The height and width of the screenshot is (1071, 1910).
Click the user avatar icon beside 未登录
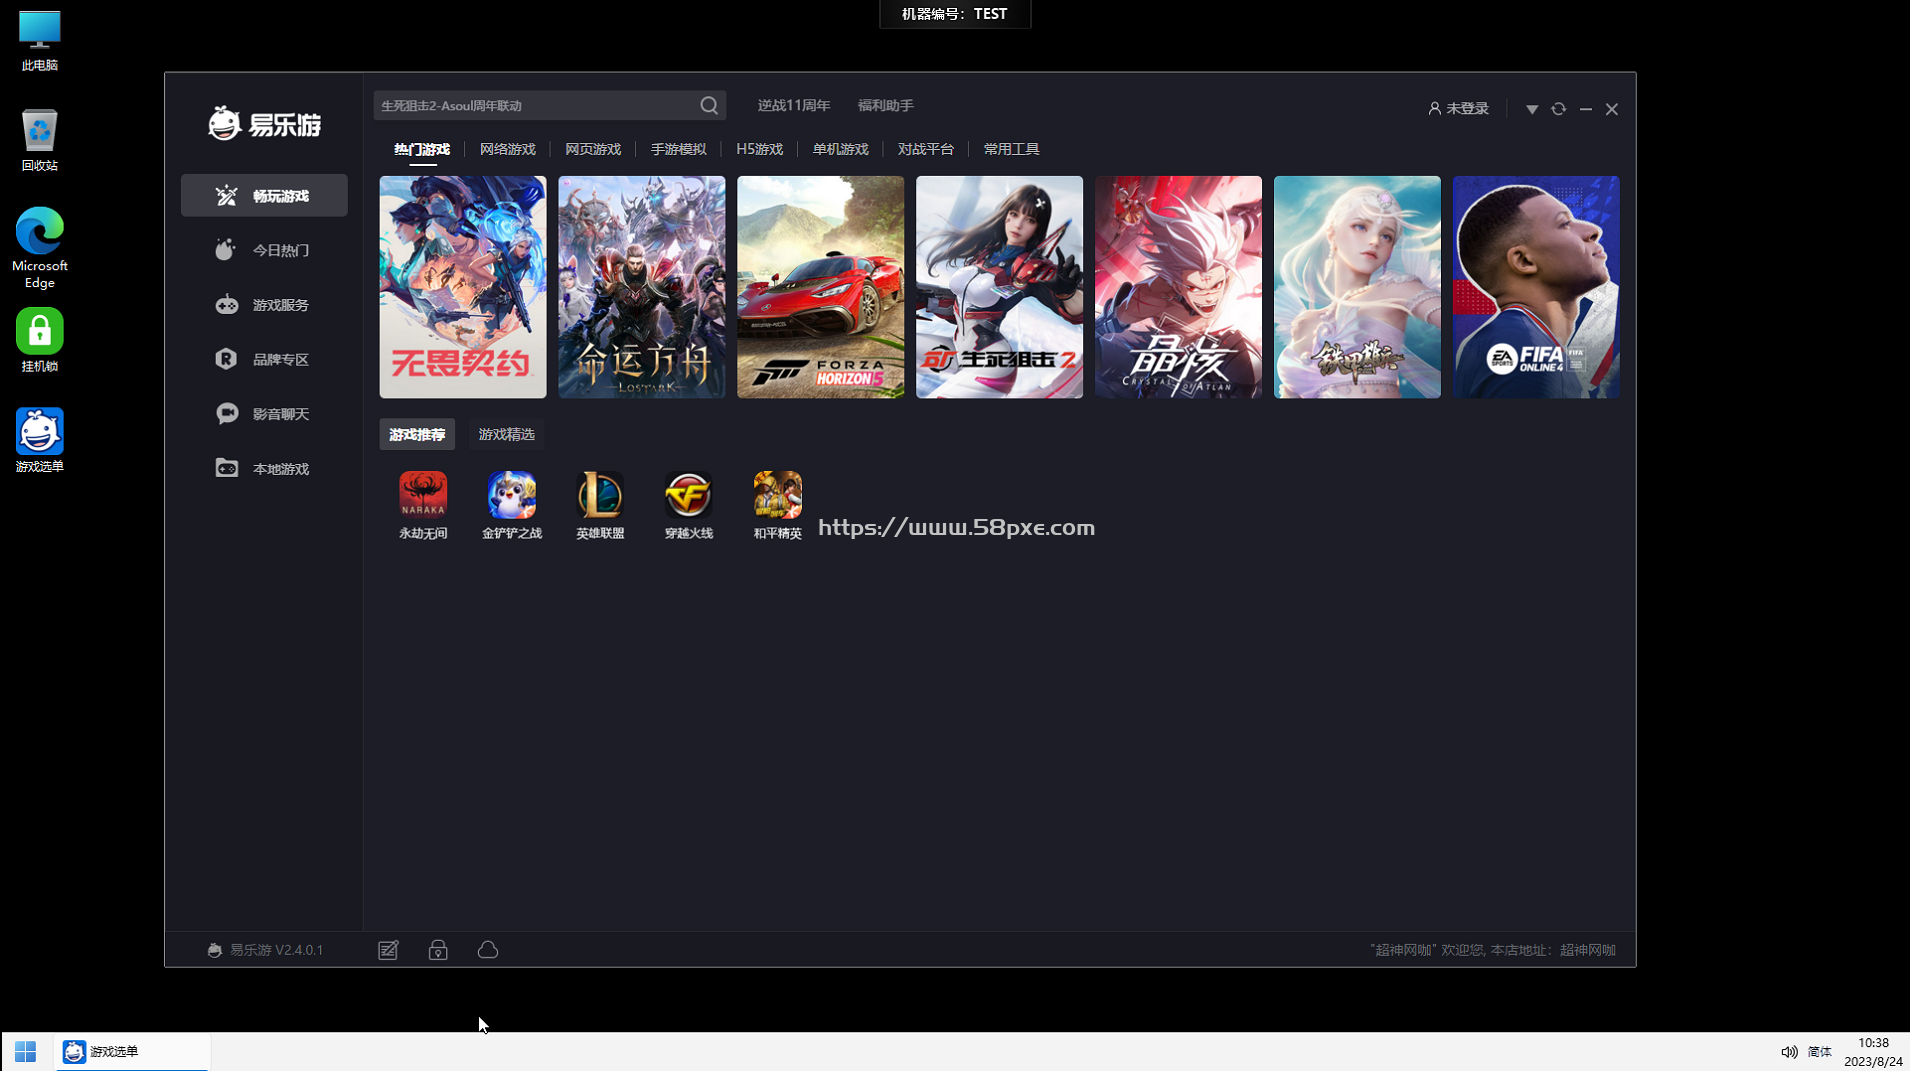tap(1434, 108)
